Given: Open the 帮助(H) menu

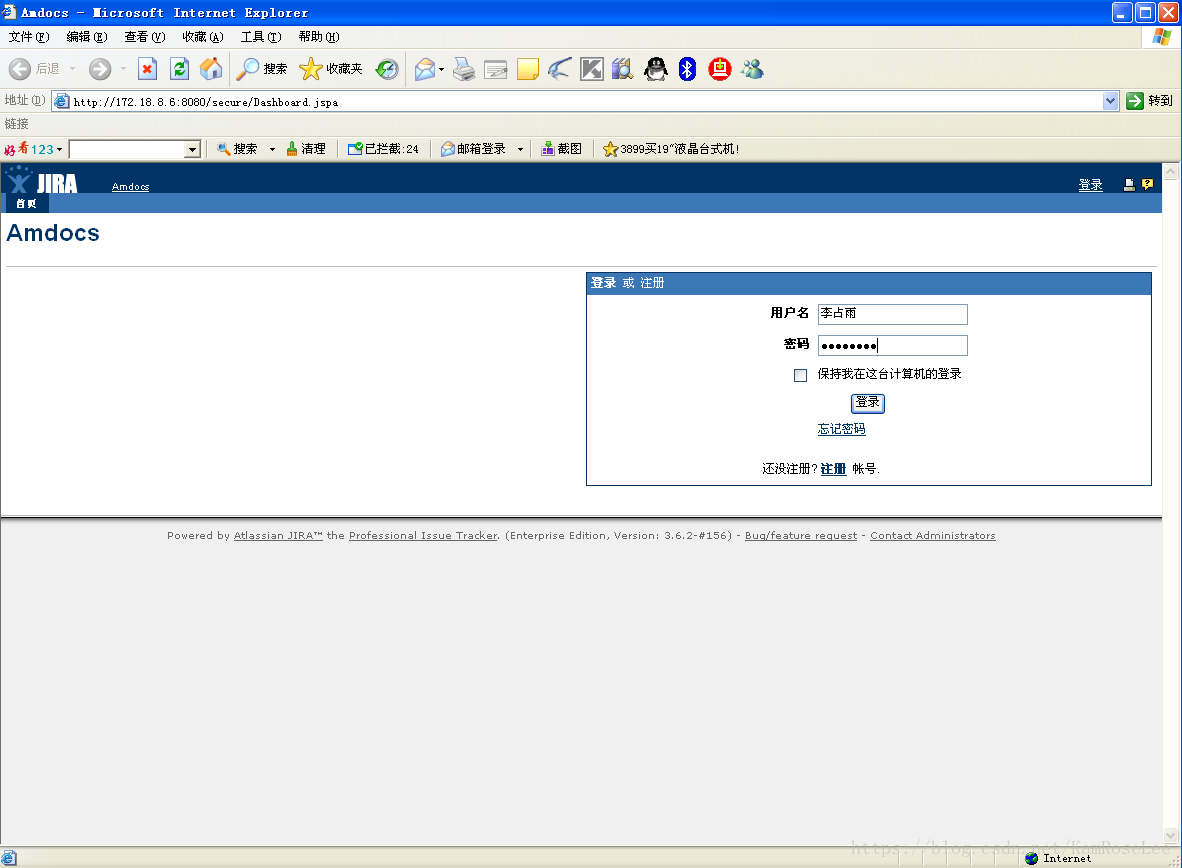Looking at the screenshot, I should (x=319, y=37).
